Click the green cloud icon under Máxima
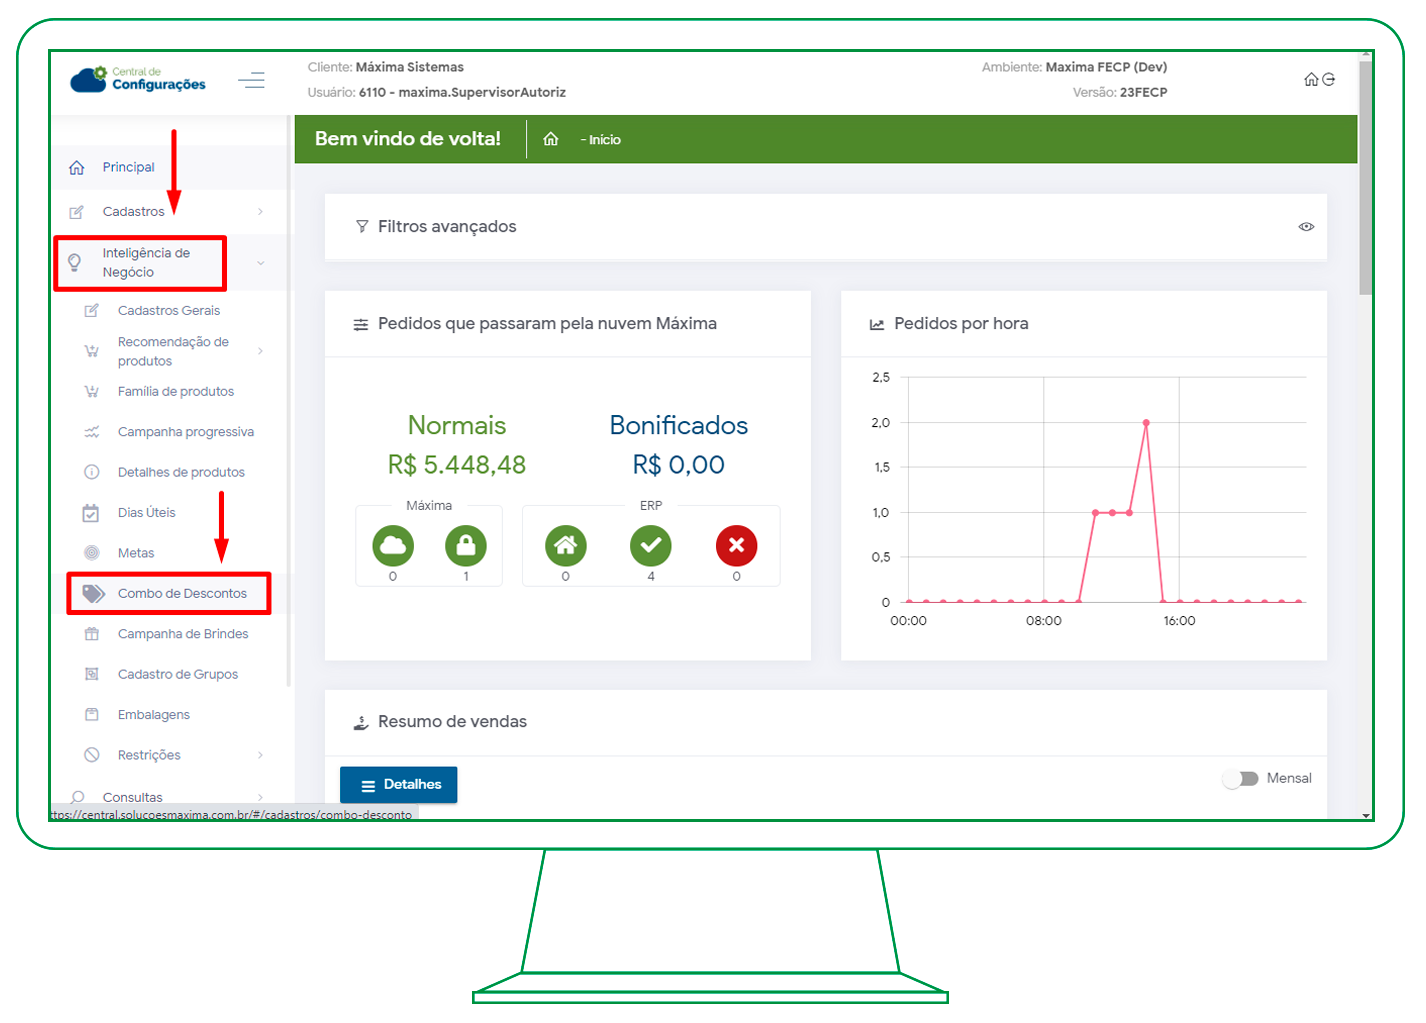The height and width of the screenshot is (1023, 1426). pyautogui.click(x=393, y=546)
